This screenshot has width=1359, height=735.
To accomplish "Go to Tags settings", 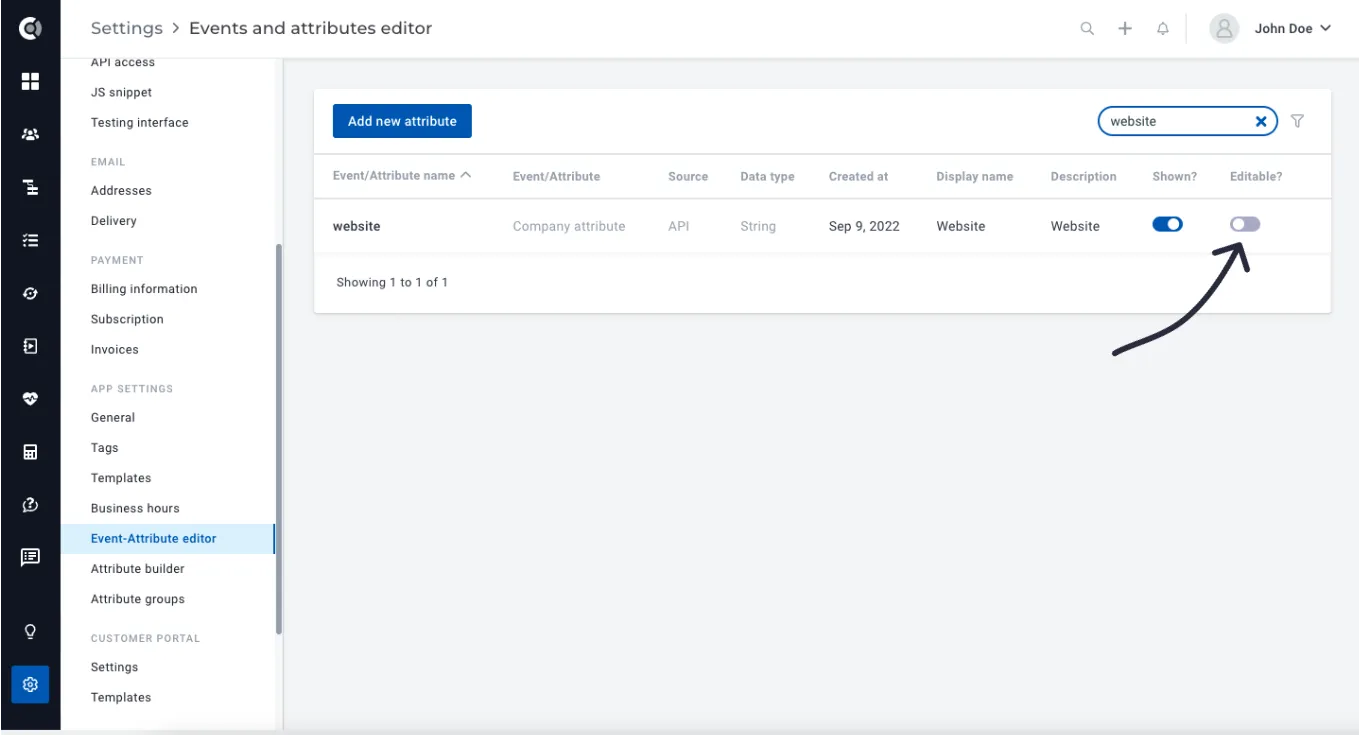I will [105, 448].
